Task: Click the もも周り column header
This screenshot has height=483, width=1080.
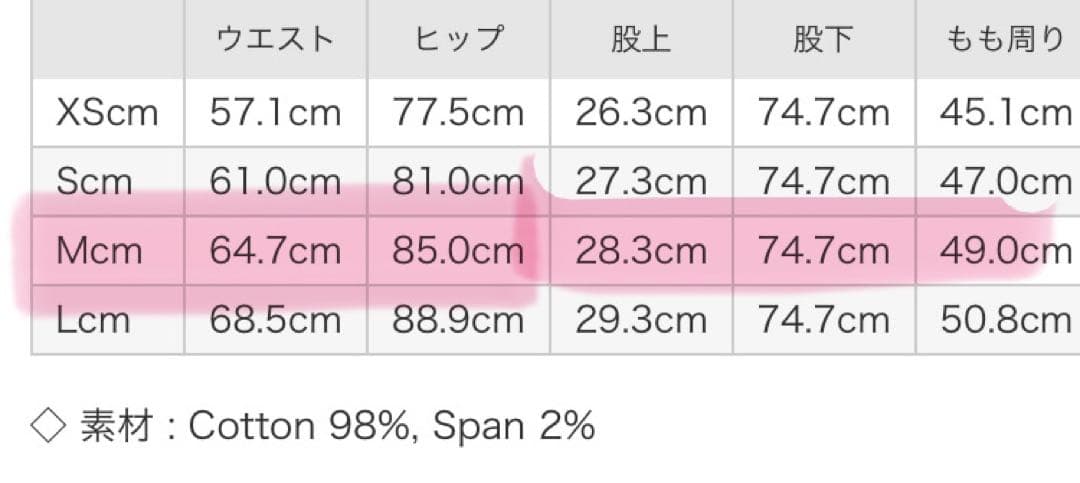Action: click(x=1004, y=40)
